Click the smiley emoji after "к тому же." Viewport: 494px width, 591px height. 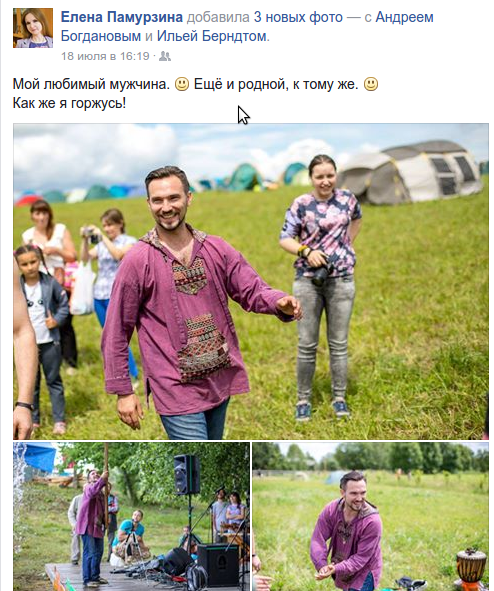tap(371, 84)
